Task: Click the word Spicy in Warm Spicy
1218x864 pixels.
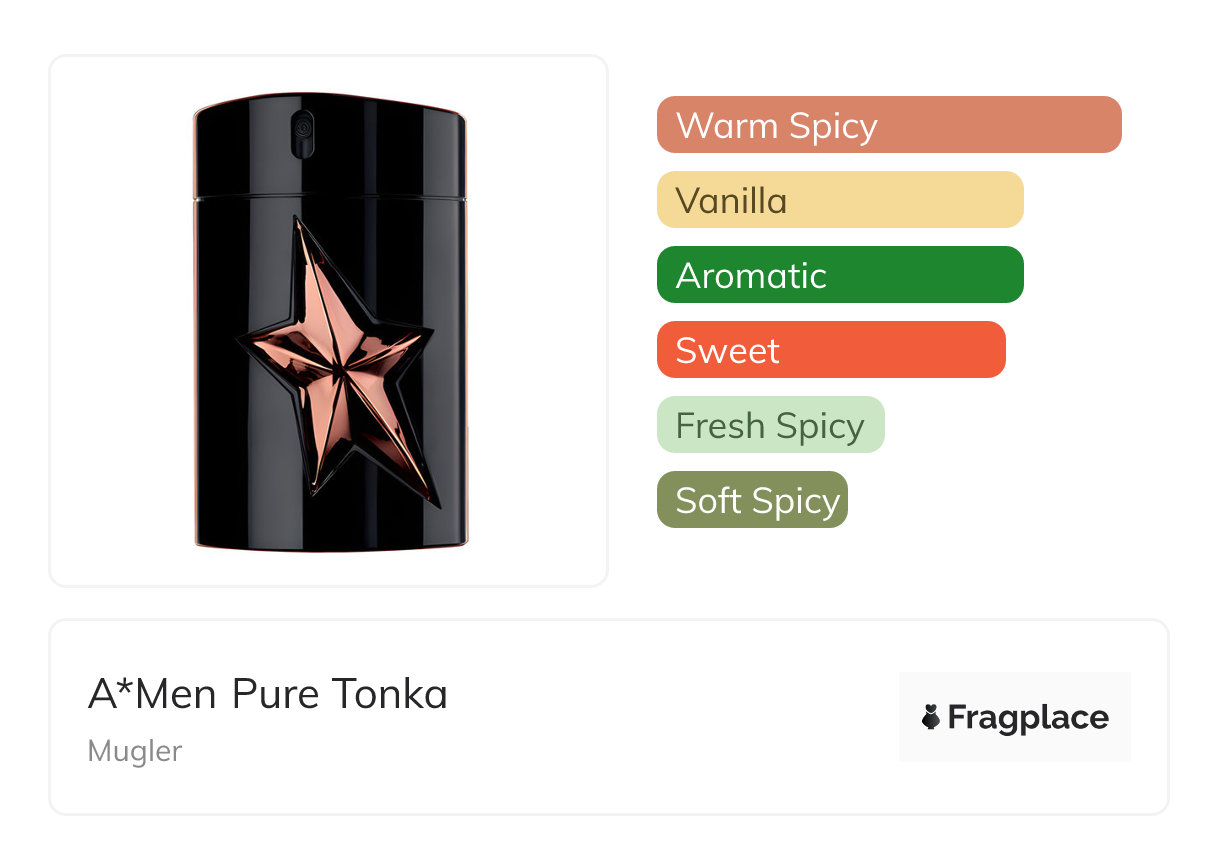Action: pyautogui.click(x=832, y=126)
